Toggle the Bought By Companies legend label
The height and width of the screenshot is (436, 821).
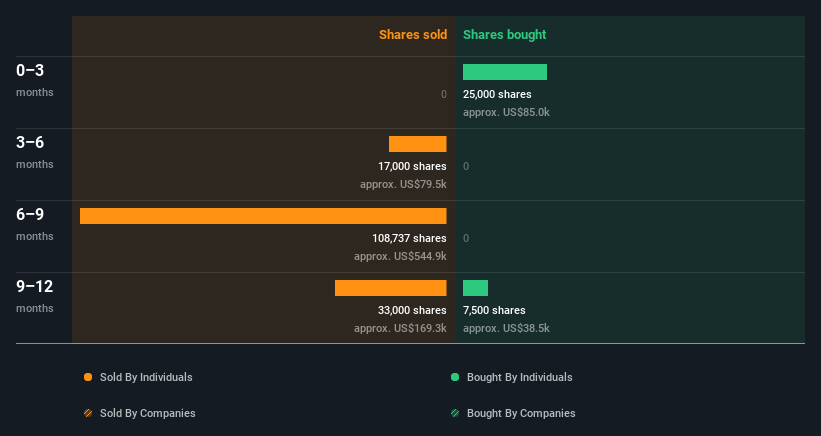coord(521,413)
